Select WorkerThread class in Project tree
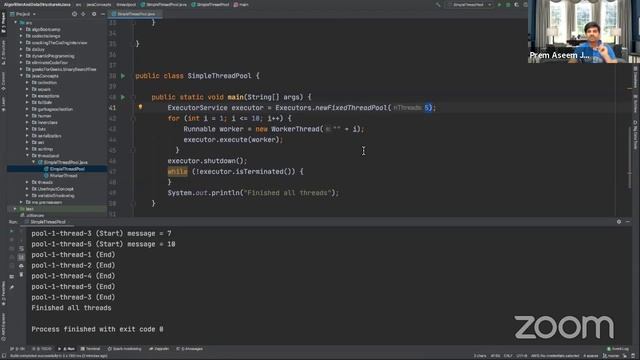The width and height of the screenshot is (640, 360). click(x=60, y=176)
